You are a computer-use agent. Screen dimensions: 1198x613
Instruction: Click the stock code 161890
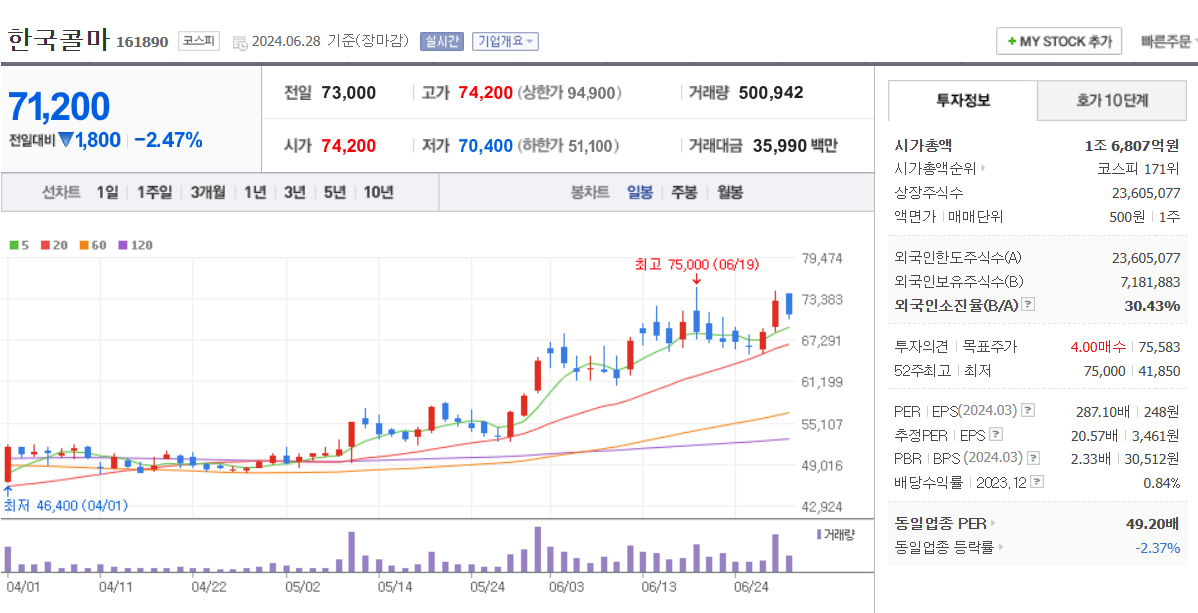point(142,41)
